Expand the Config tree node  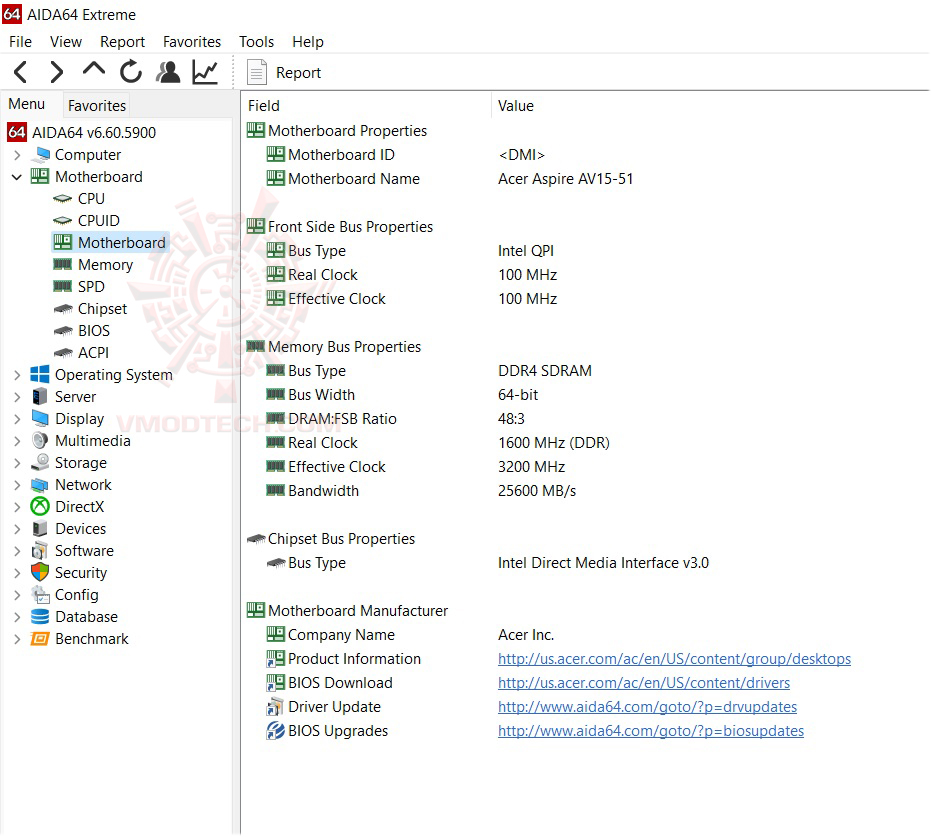pos(17,595)
